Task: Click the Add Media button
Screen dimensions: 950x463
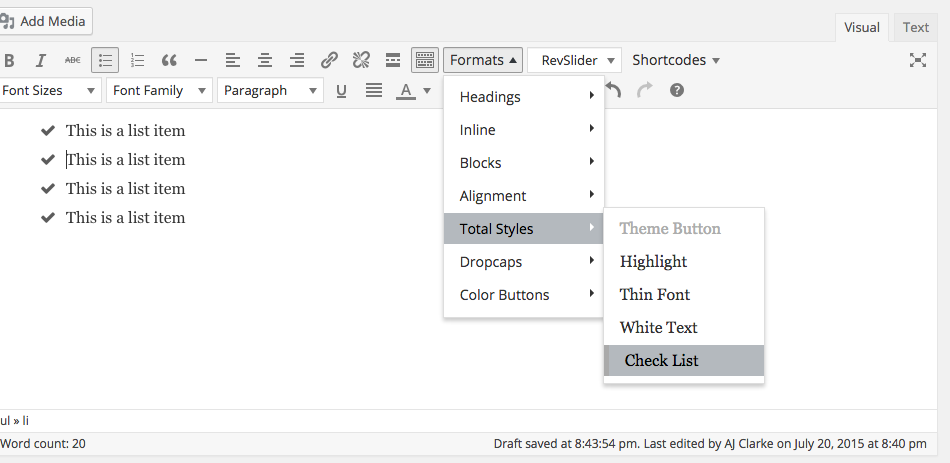Action: point(44,21)
